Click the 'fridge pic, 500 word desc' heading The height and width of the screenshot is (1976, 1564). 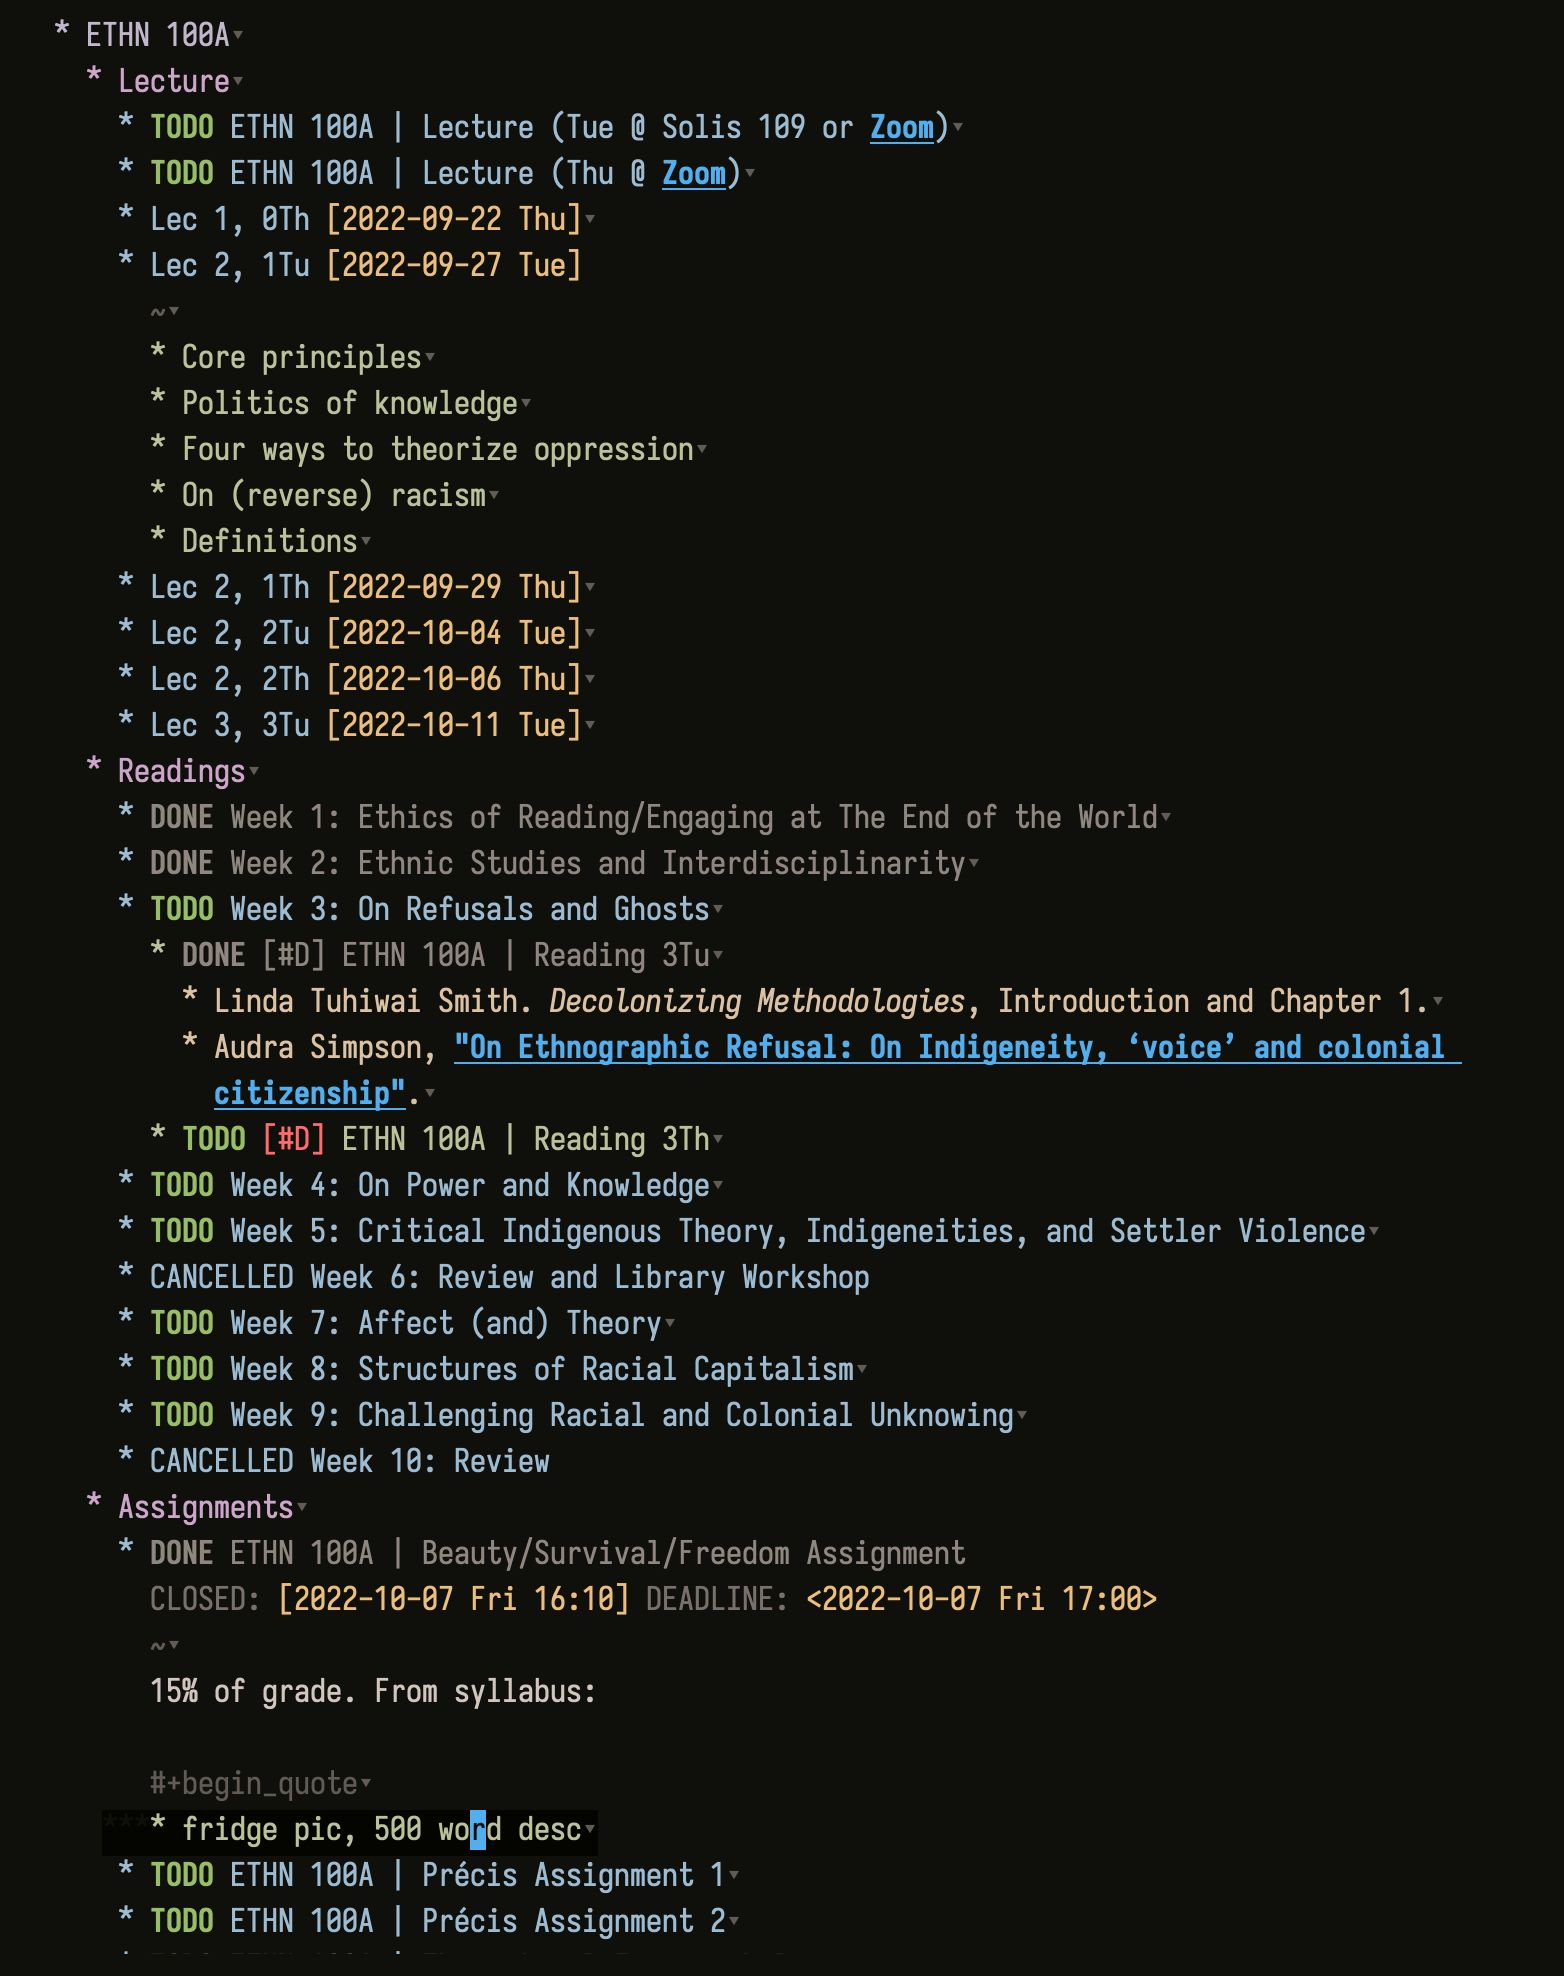(x=380, y=1829)
